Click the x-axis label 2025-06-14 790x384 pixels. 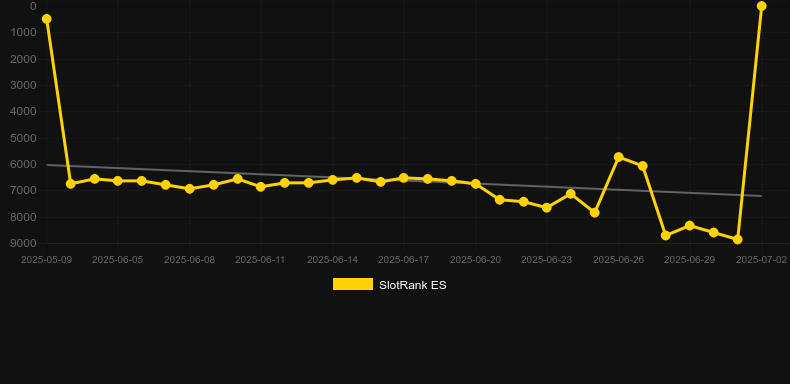pos(333,260)
